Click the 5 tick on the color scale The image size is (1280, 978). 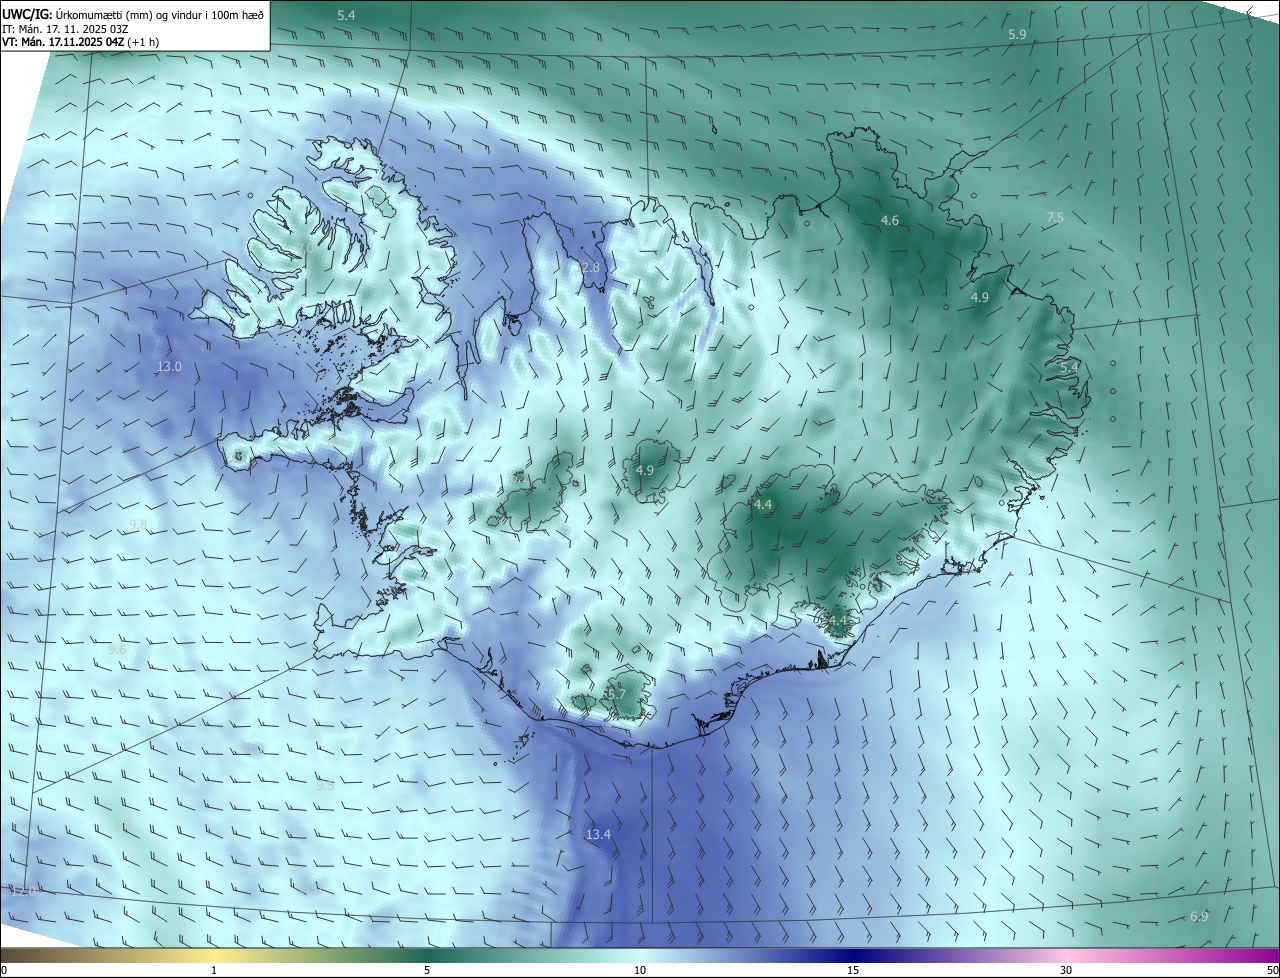click(x=427, y=970)
